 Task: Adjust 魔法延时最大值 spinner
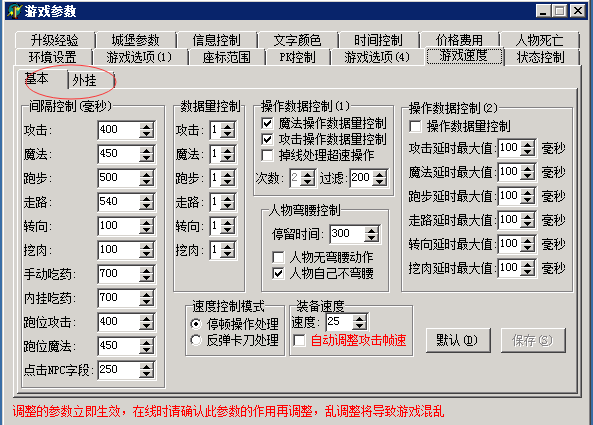[527, 172]
